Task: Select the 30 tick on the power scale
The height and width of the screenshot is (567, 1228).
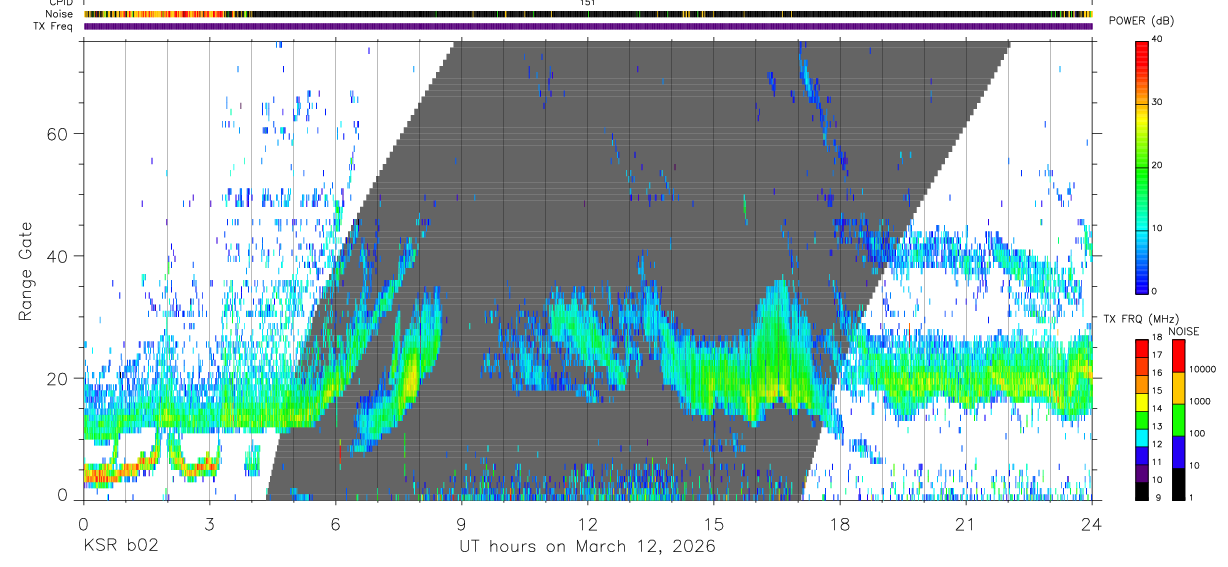Action: point(1158,103)
